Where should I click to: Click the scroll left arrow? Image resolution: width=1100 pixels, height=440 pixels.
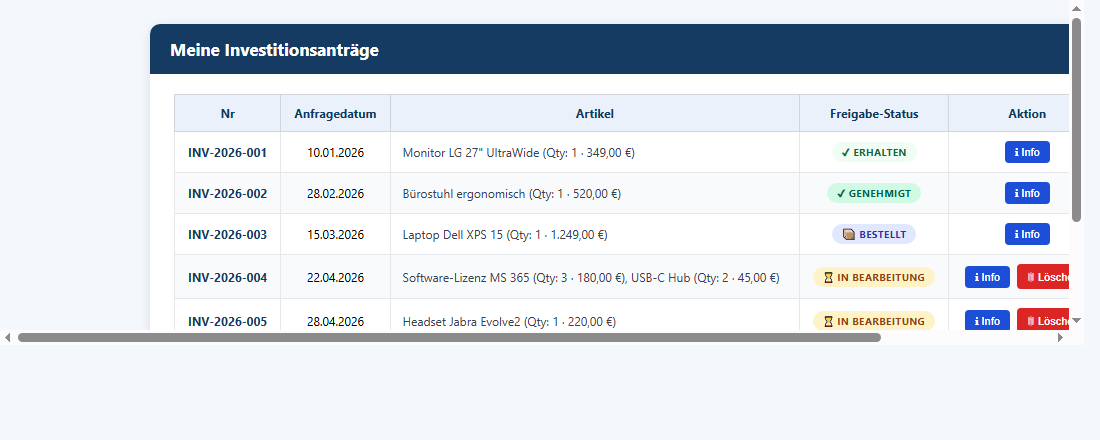(8, 338)
